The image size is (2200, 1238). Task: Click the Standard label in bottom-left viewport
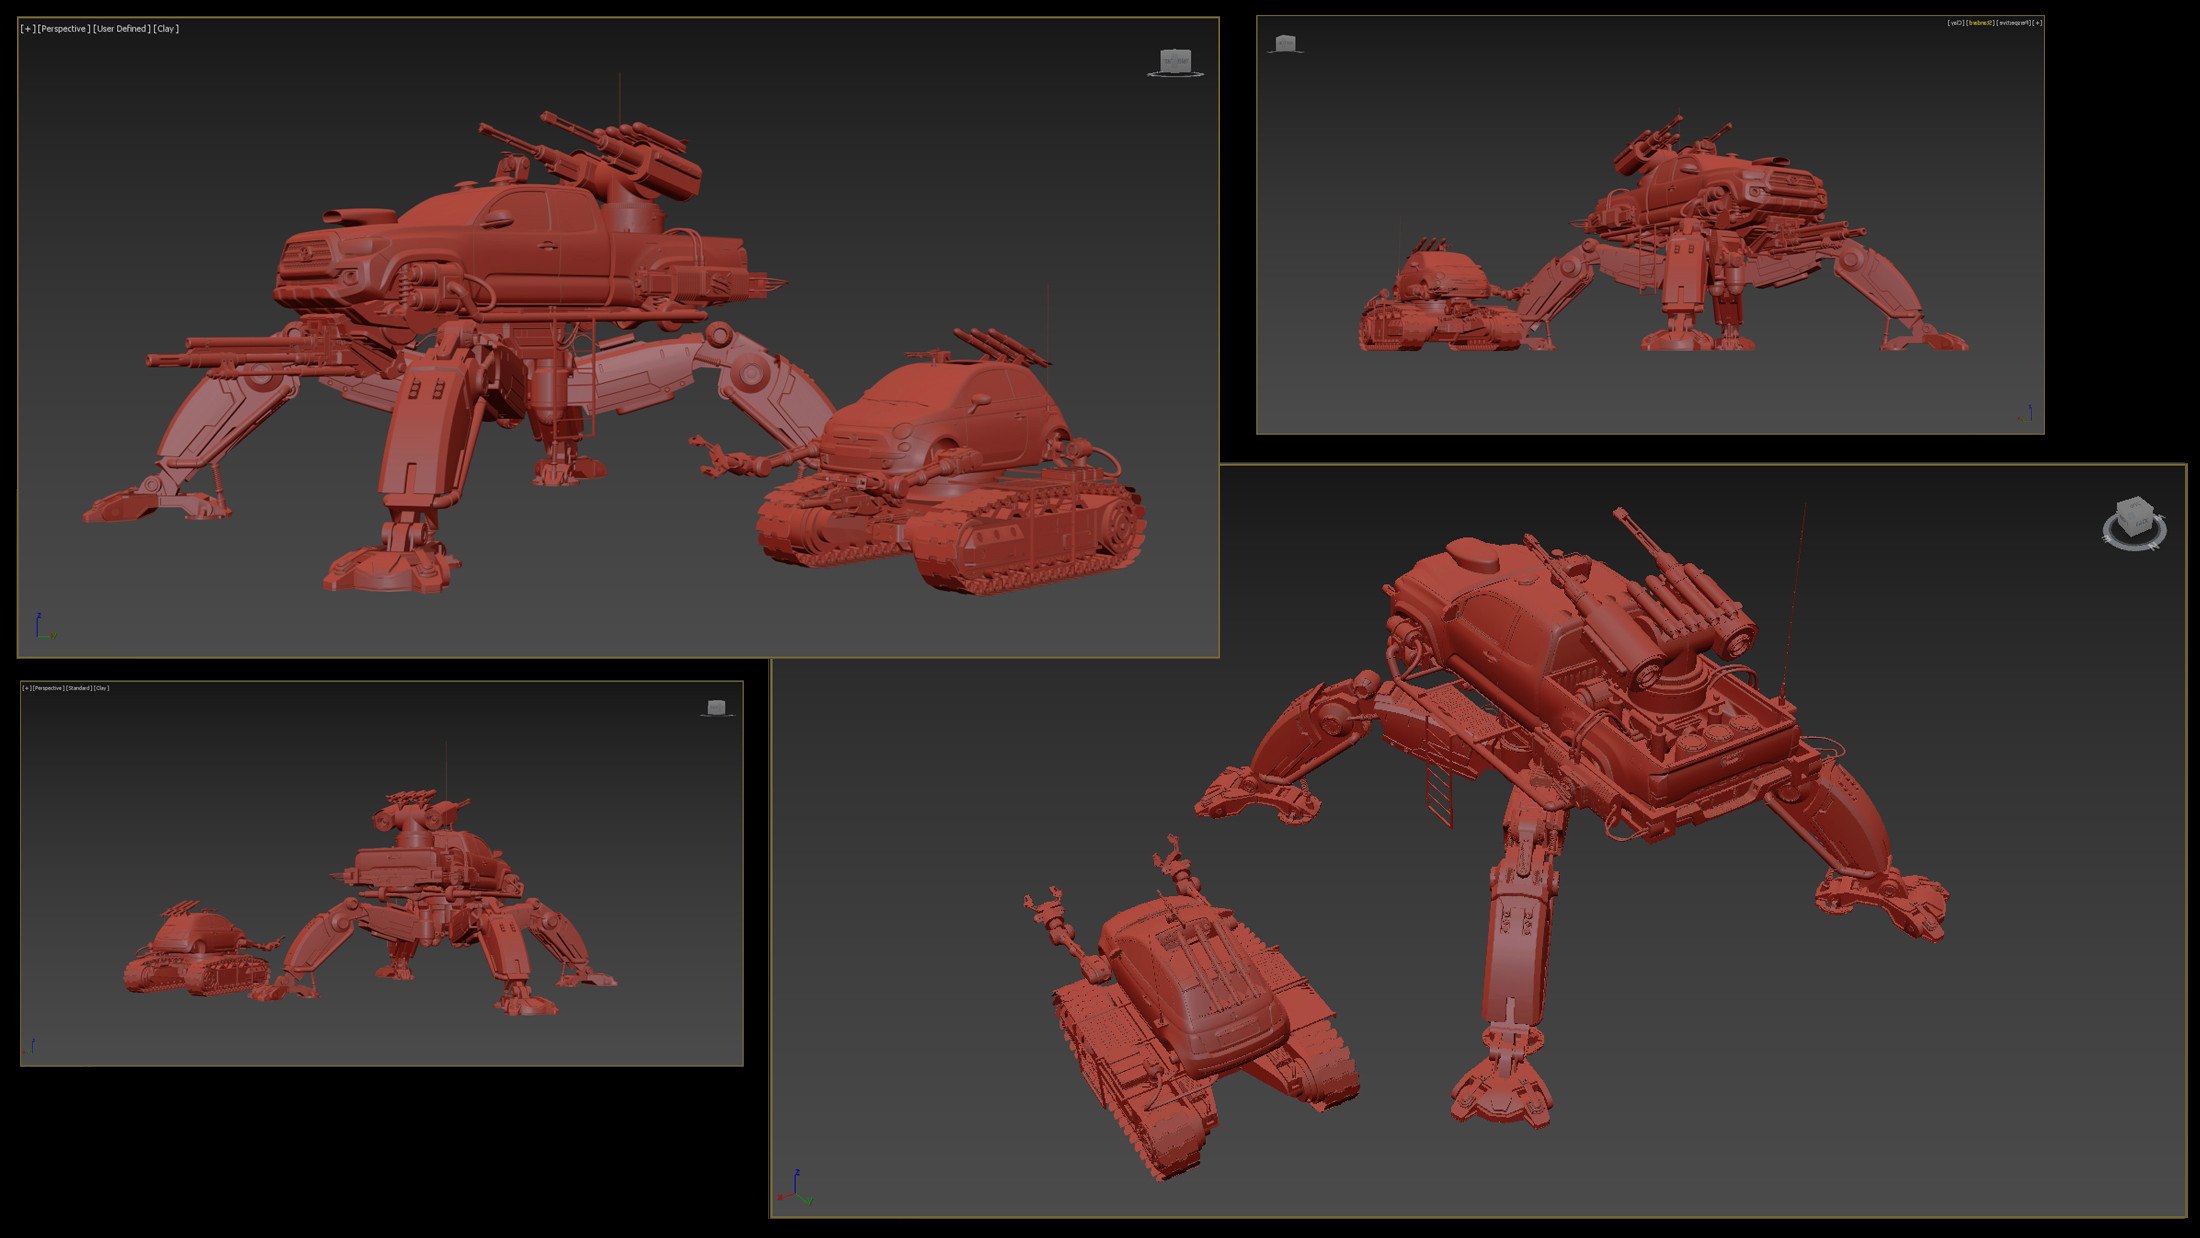[x=79, y=688]
